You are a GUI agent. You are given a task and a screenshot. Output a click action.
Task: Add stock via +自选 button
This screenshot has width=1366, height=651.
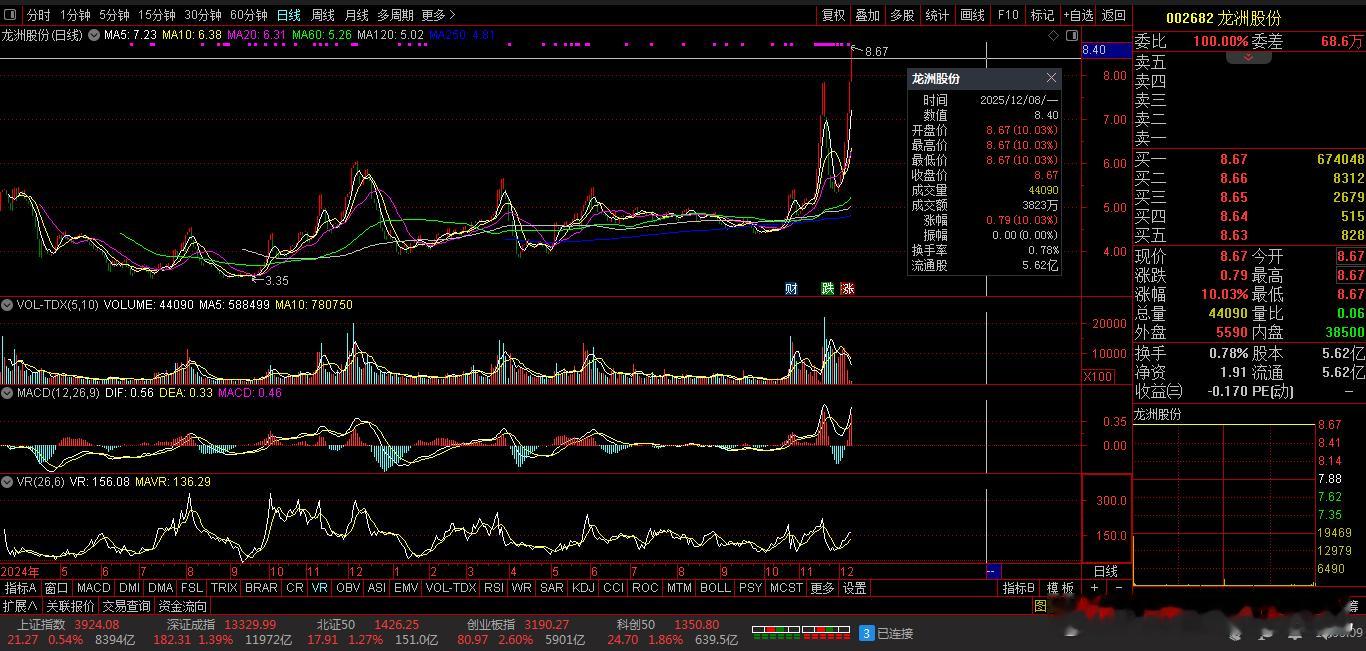[1079, 15]
